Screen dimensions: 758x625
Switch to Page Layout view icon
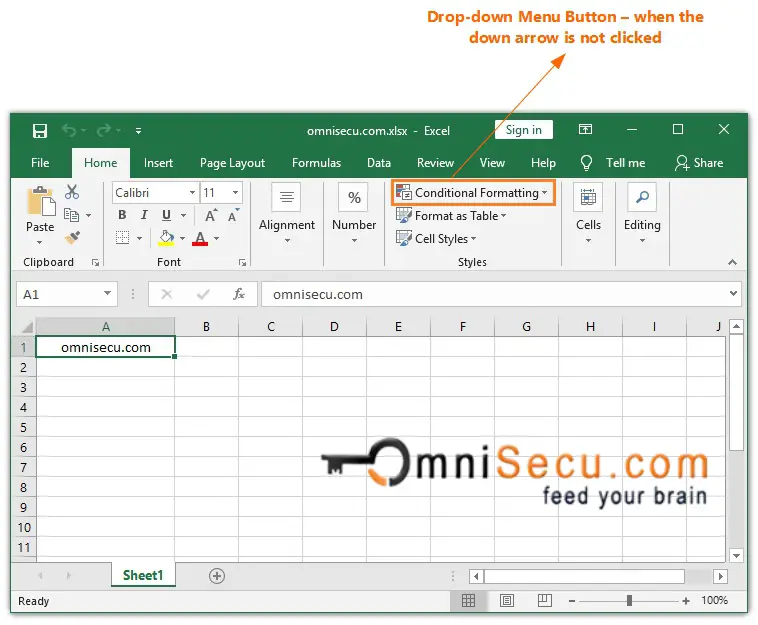pyautogui.click(x=507, y=601)
